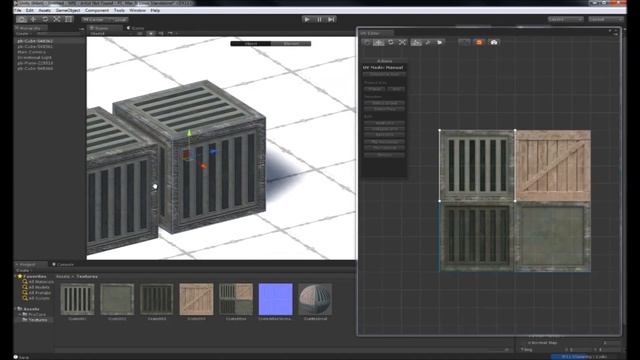640x360 pixels.
Task: Toggle the orange texture preview icon
Action: (x=479, y=42)
